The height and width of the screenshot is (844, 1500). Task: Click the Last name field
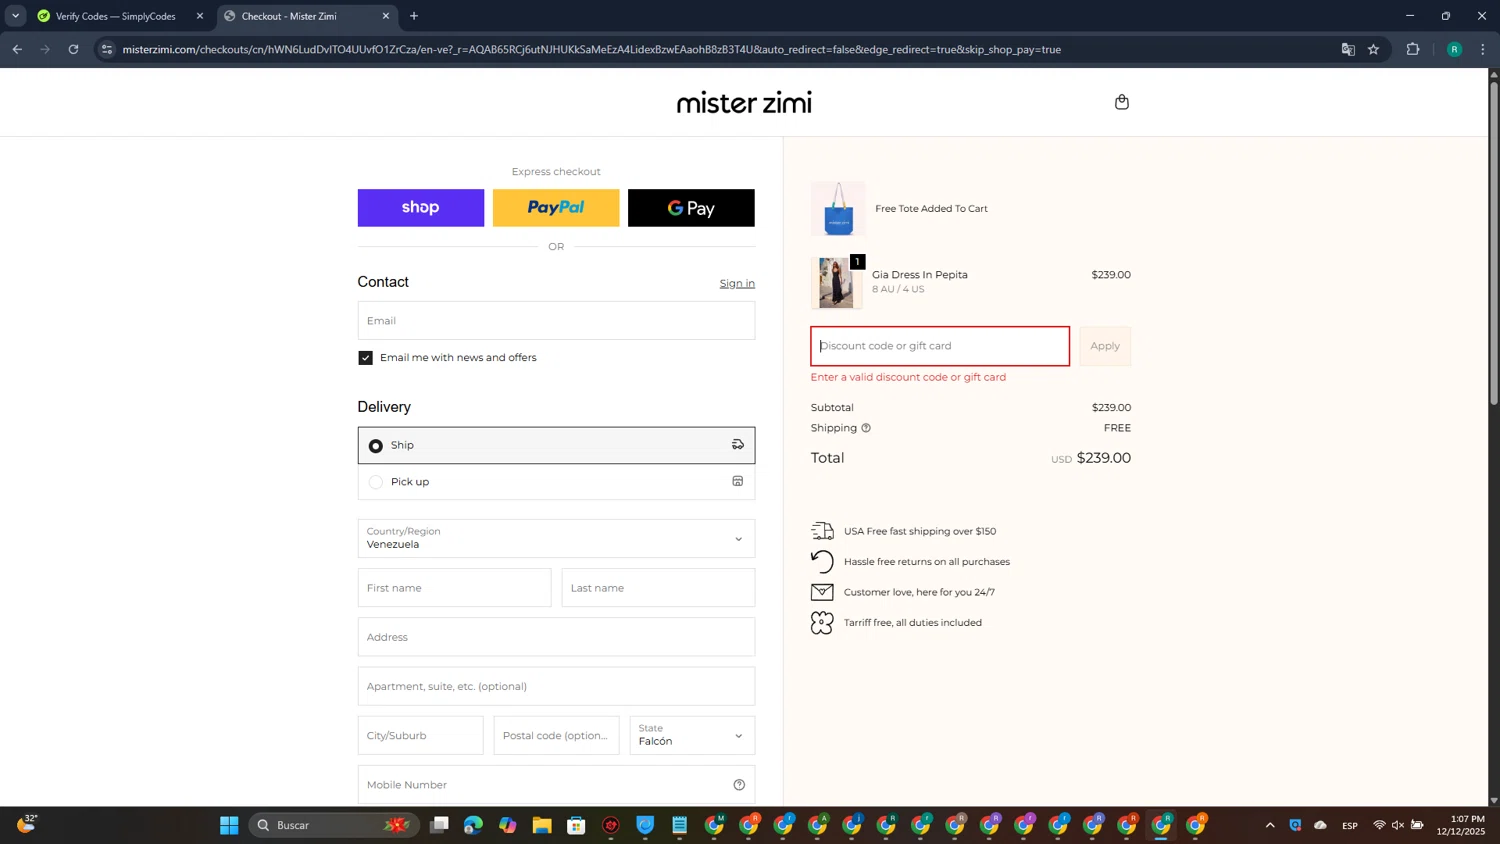pyautogui.click(x=658, y=588)
